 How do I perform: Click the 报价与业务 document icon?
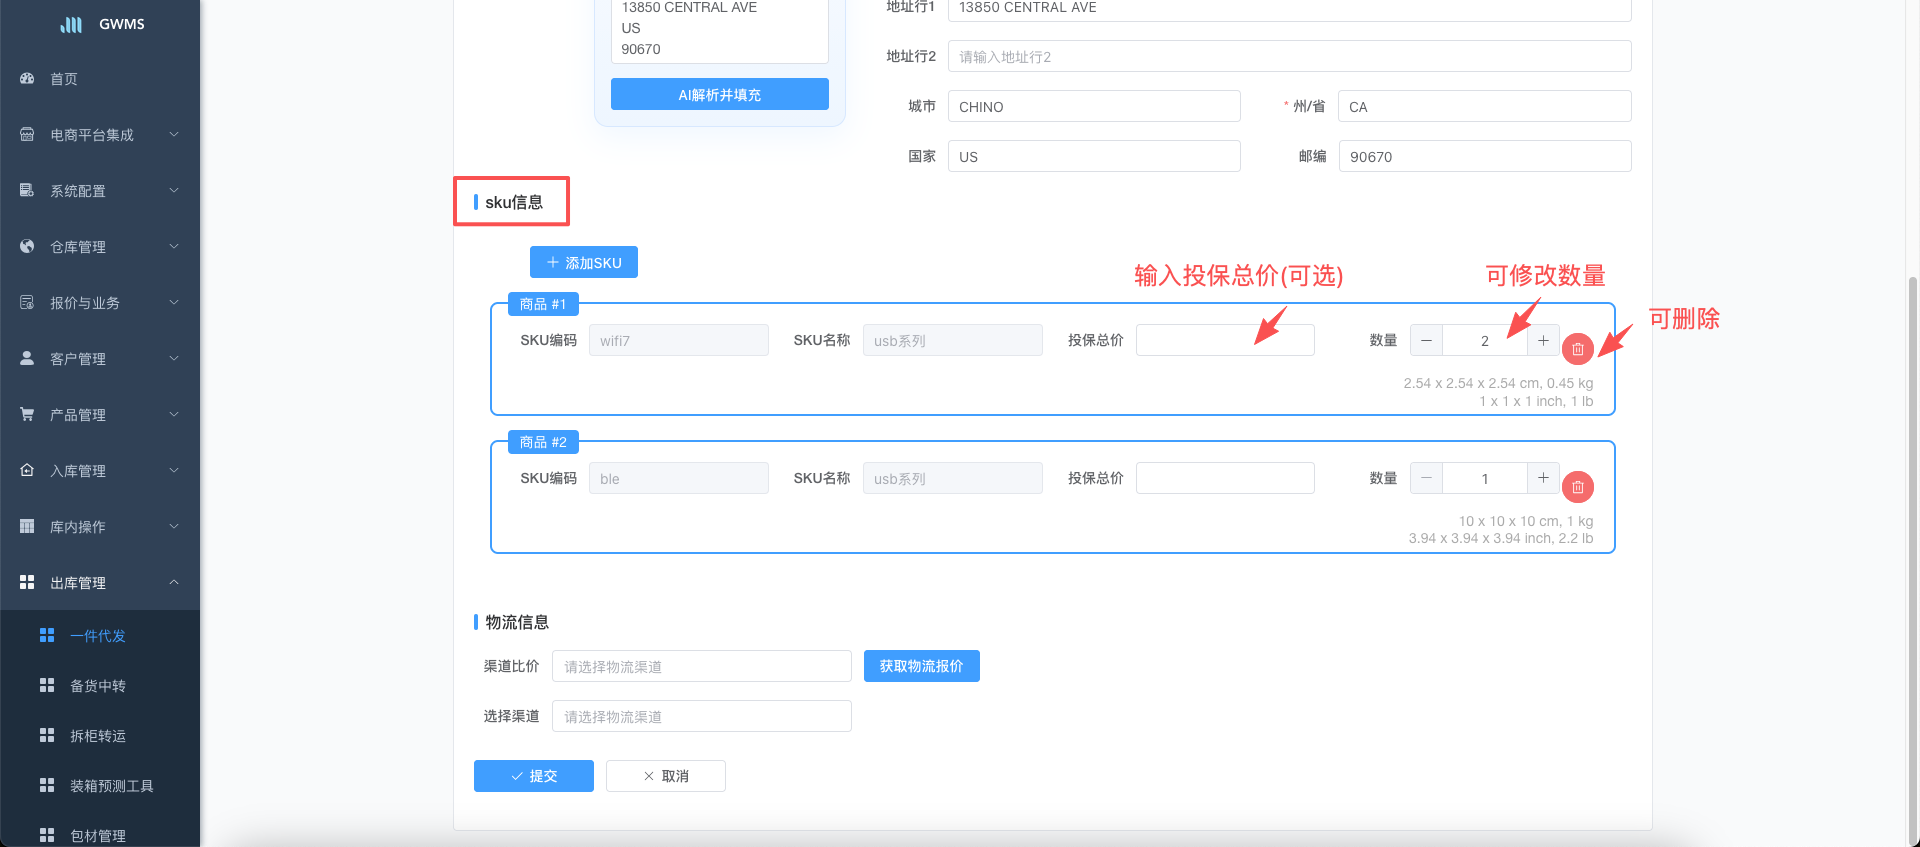27,302
